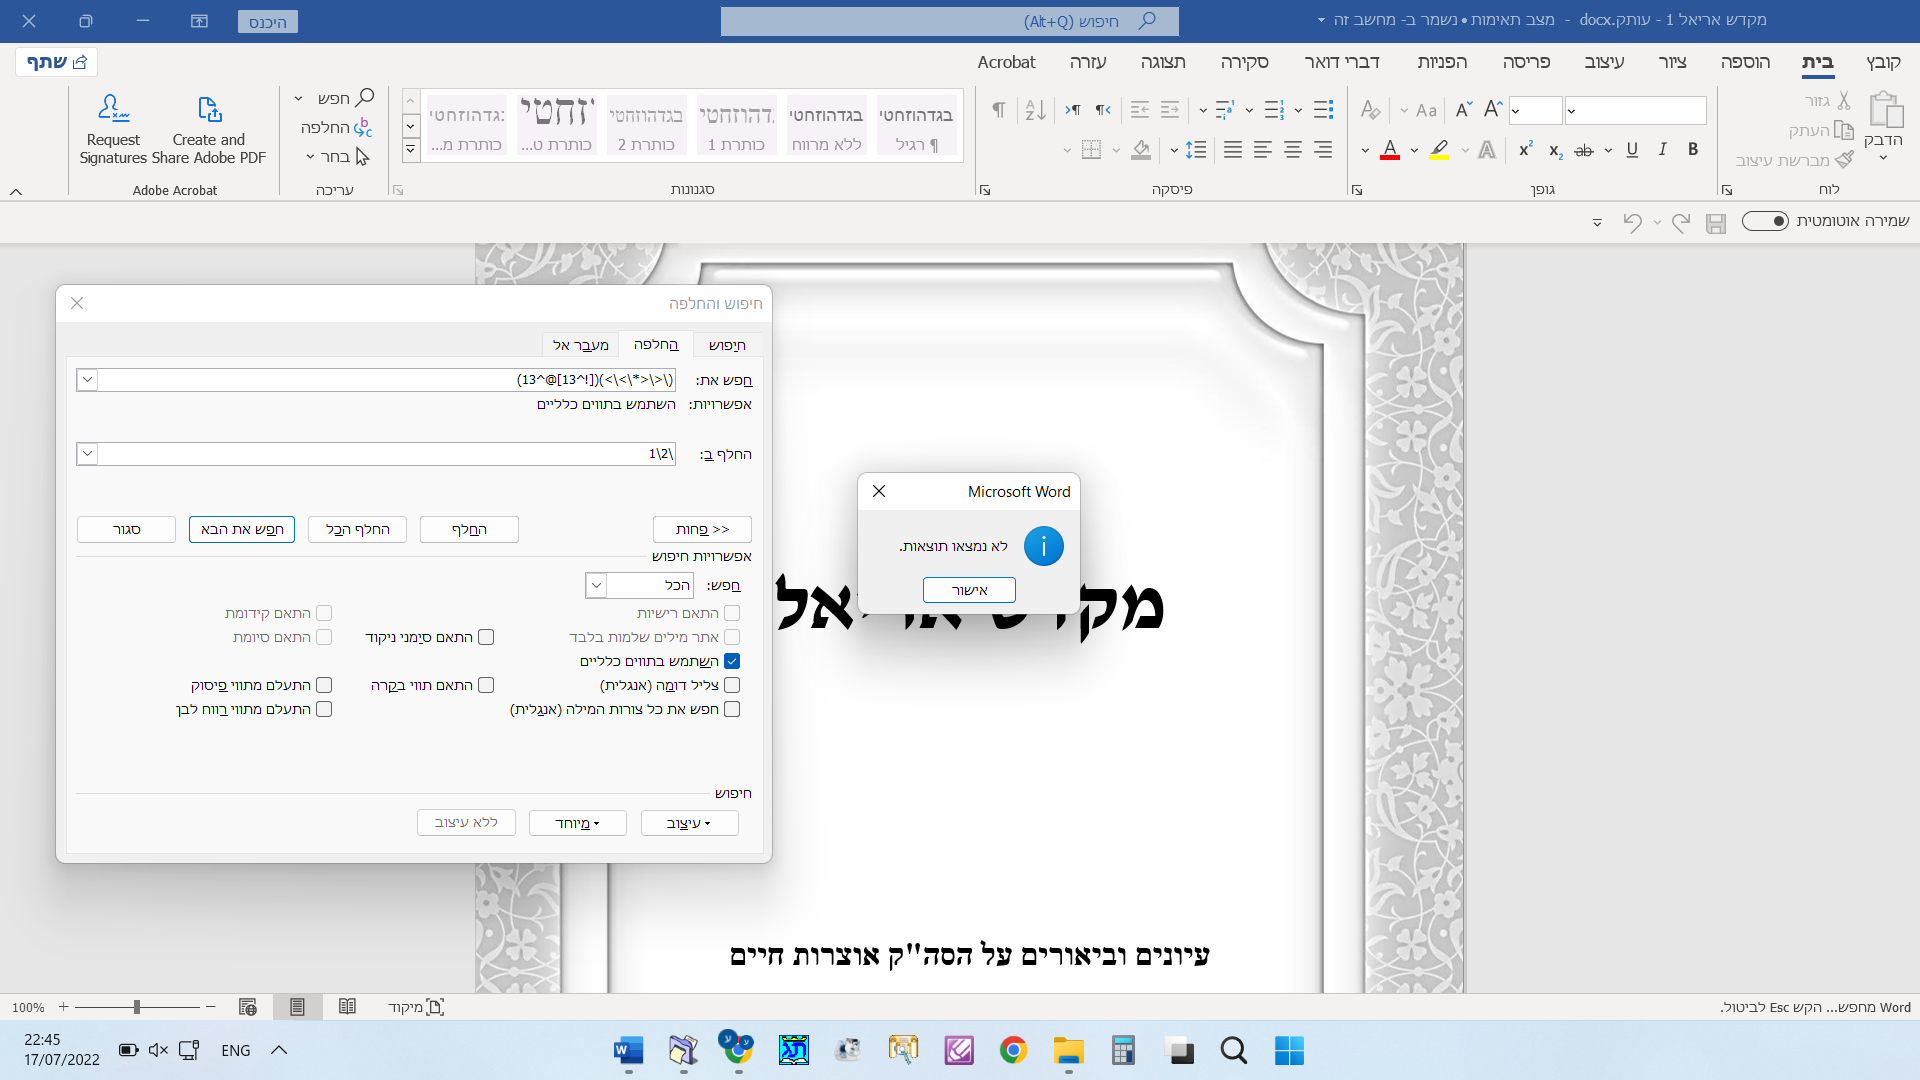
Task: Toggle the AutoSave switch
Action: 1765,221
